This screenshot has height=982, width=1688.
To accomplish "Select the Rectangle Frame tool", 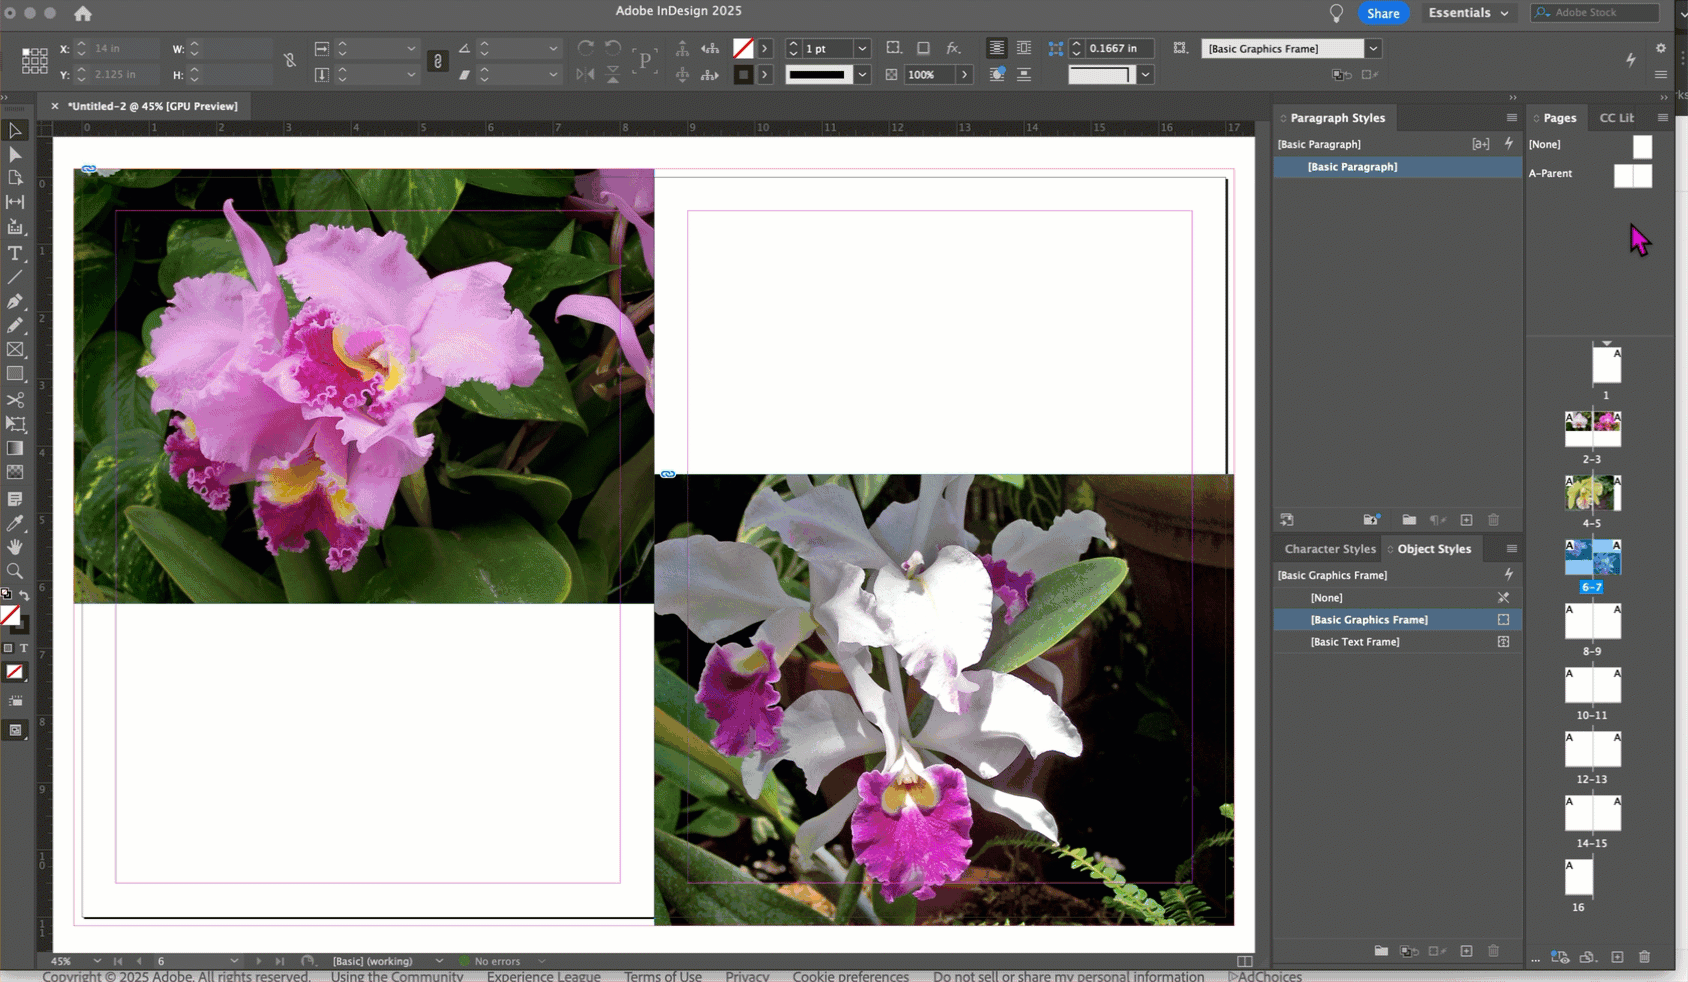I will [x=15, y=350].
